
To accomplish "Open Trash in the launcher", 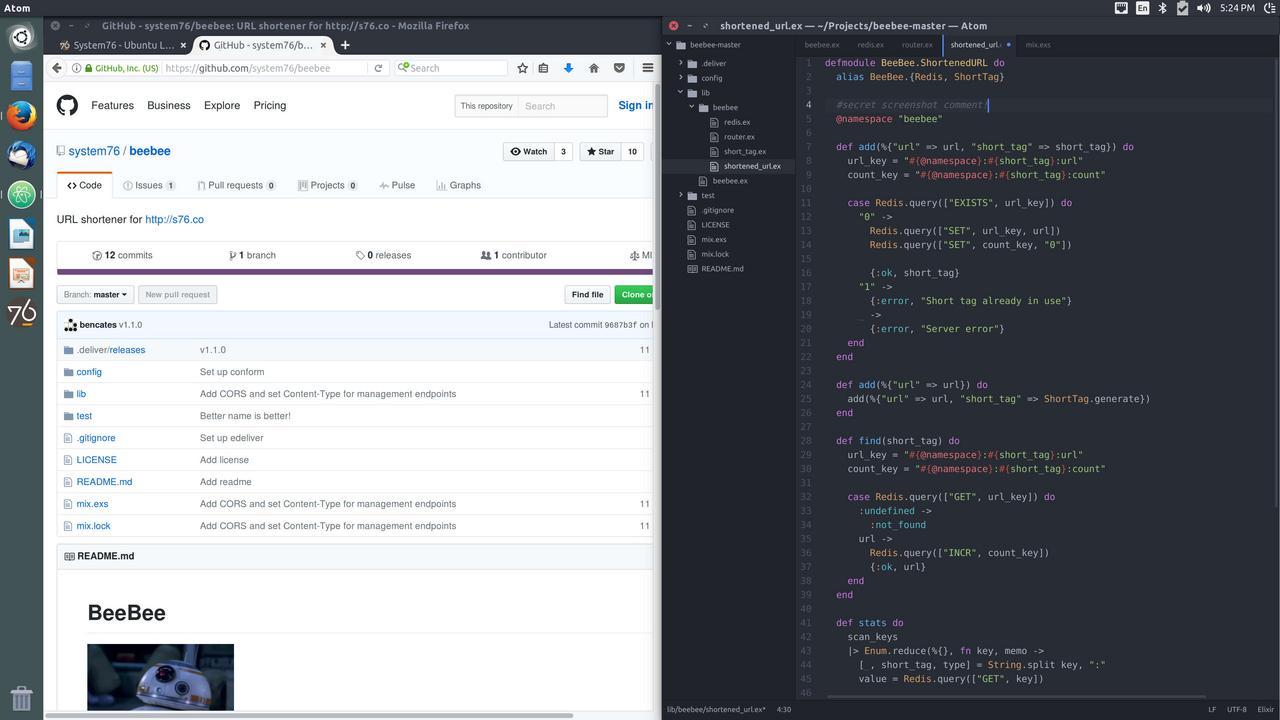I will 22,697.
